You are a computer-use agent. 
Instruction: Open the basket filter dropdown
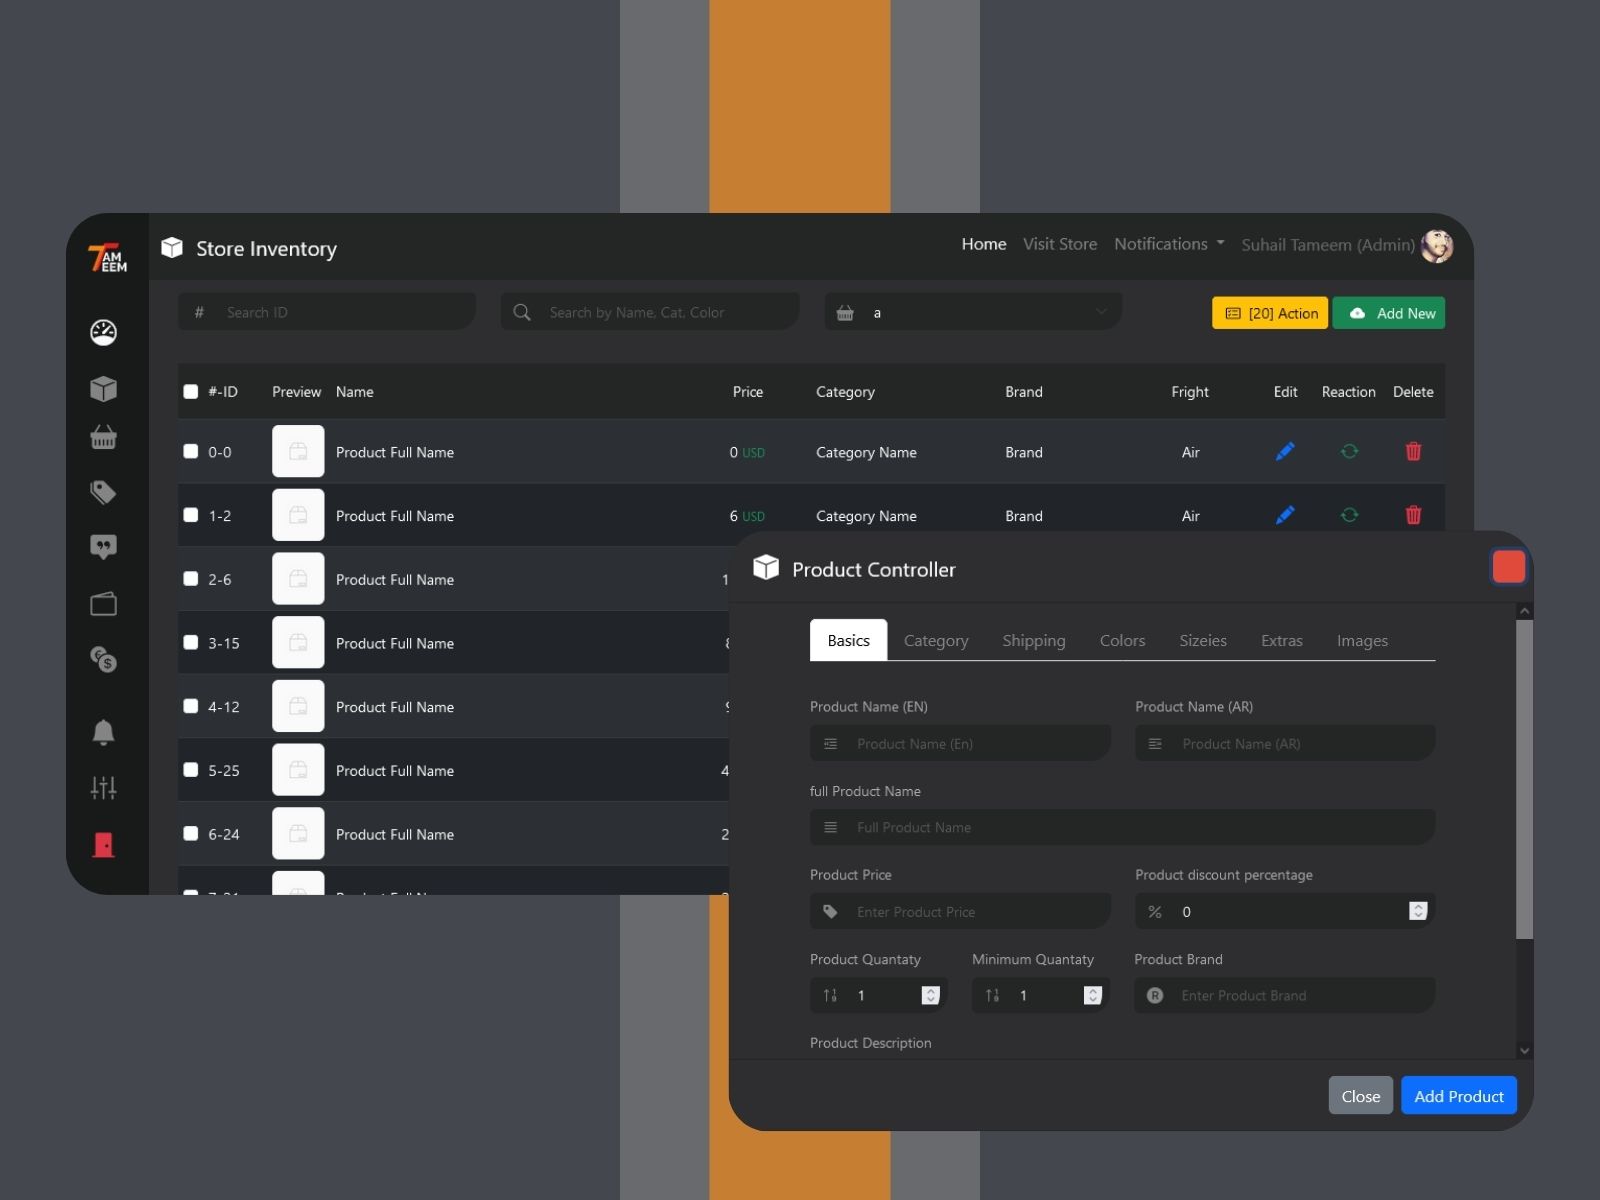pos(973,312)
